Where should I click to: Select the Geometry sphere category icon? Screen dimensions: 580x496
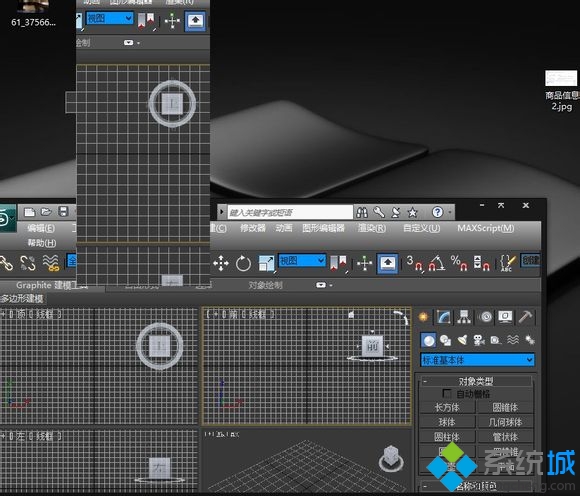click(428, 340)
